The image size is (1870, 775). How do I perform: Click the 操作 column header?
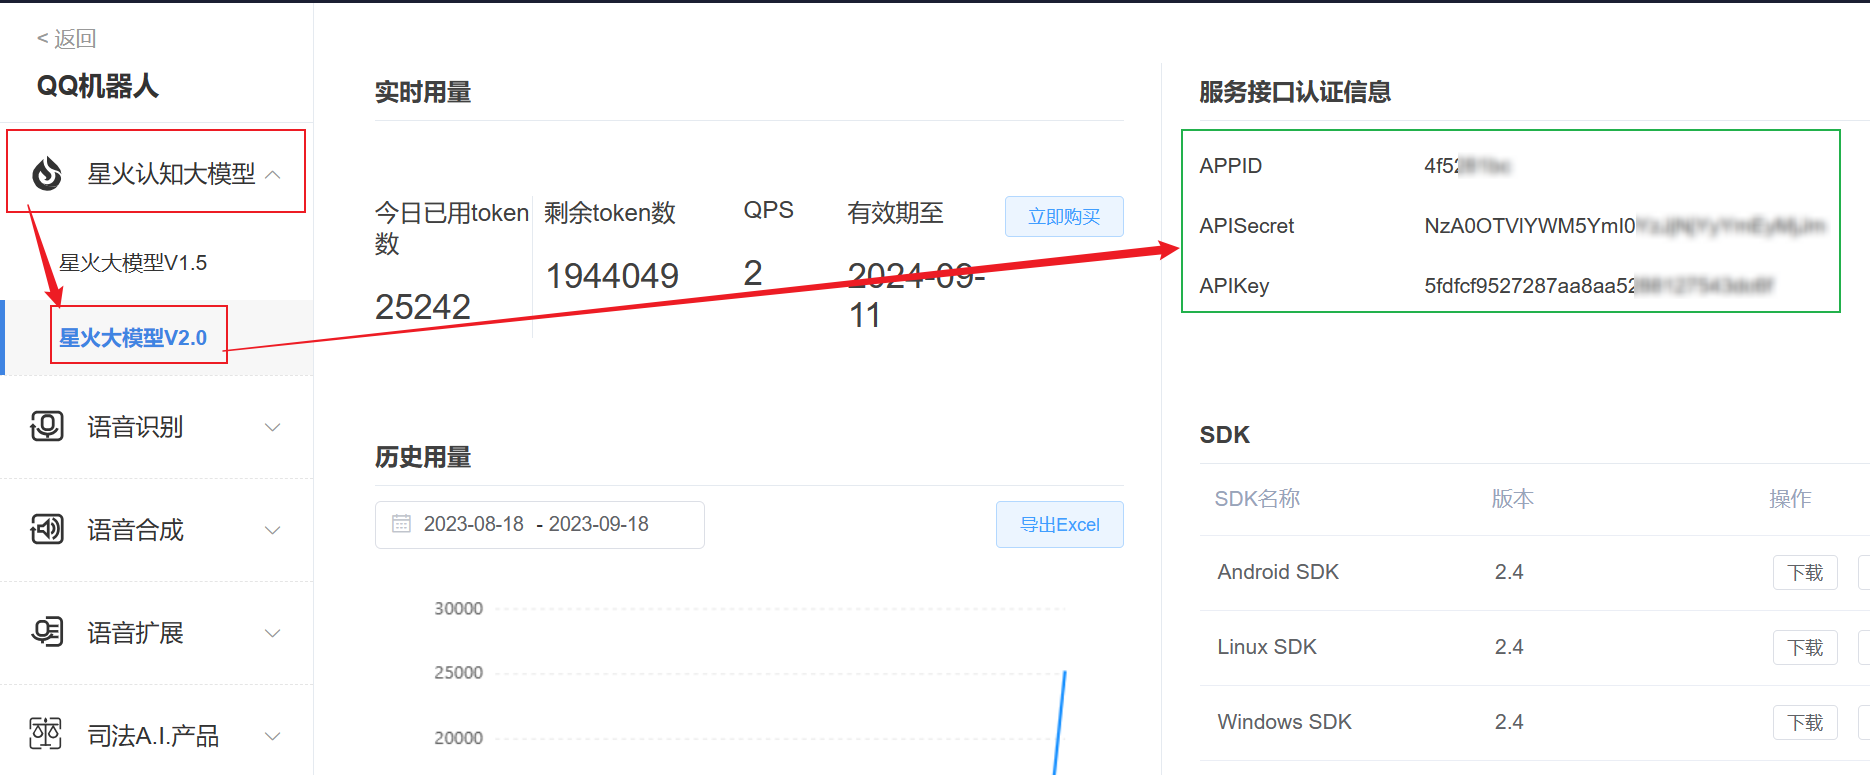(x=1790, y=499)
